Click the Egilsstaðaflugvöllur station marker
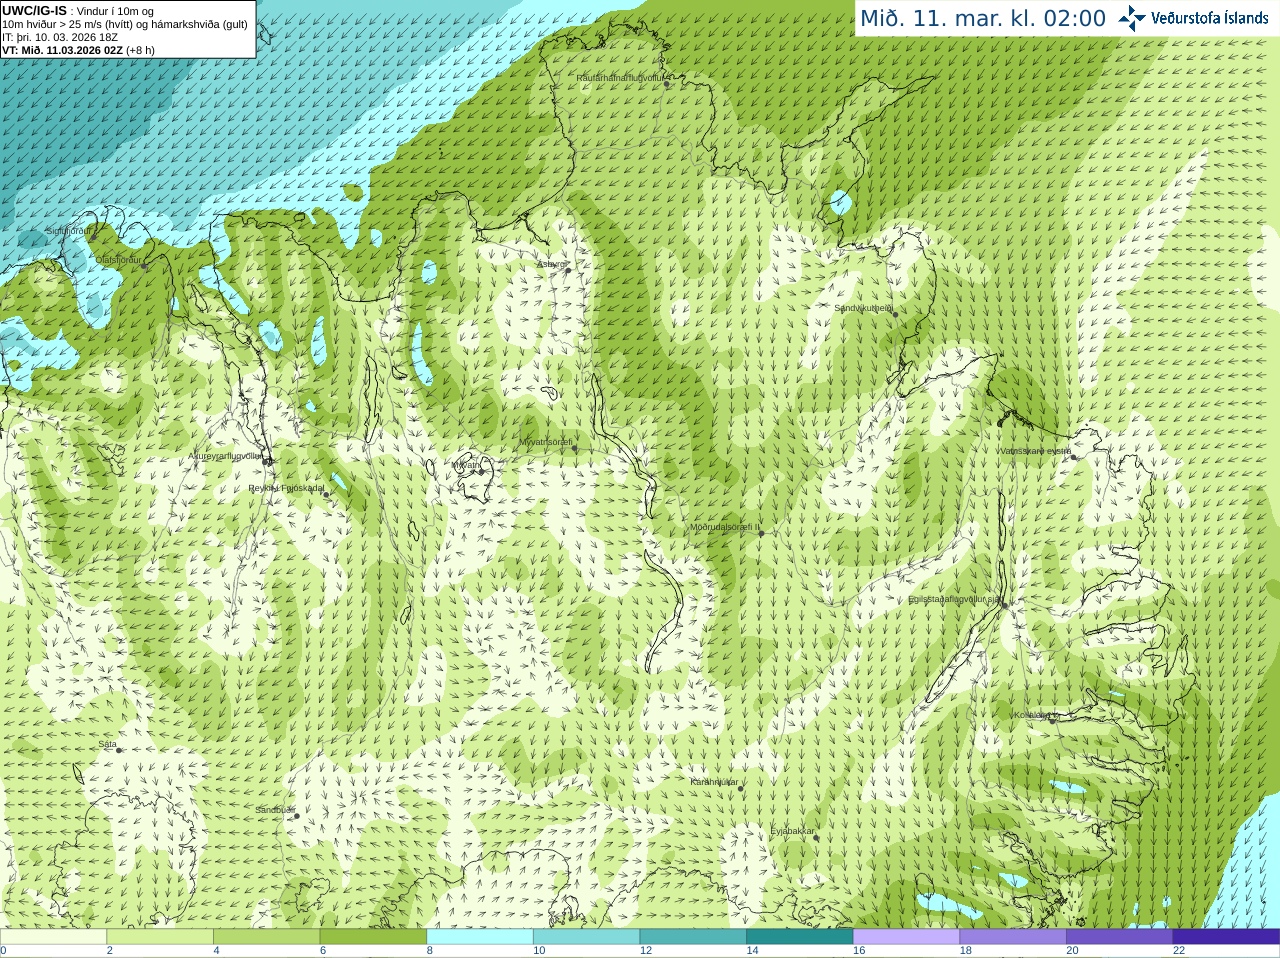Viewport: 1280px width, 958px height. click(x=1005, y=605)
